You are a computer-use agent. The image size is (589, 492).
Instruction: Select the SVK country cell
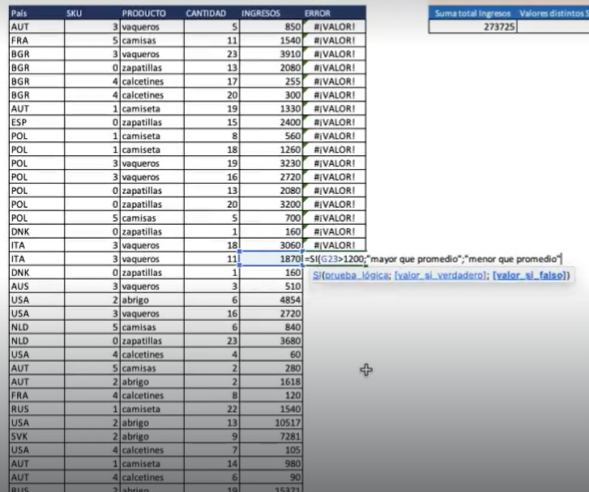37,436
